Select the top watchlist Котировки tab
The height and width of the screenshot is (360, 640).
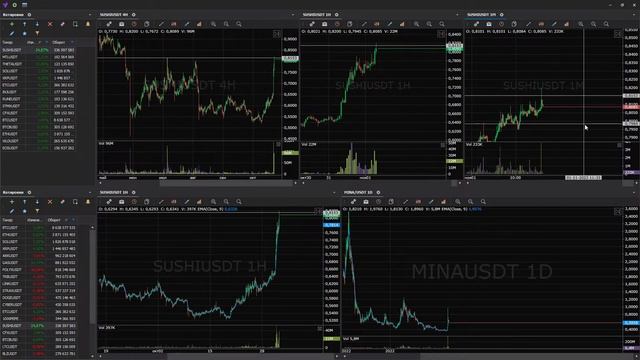(13, 15)
